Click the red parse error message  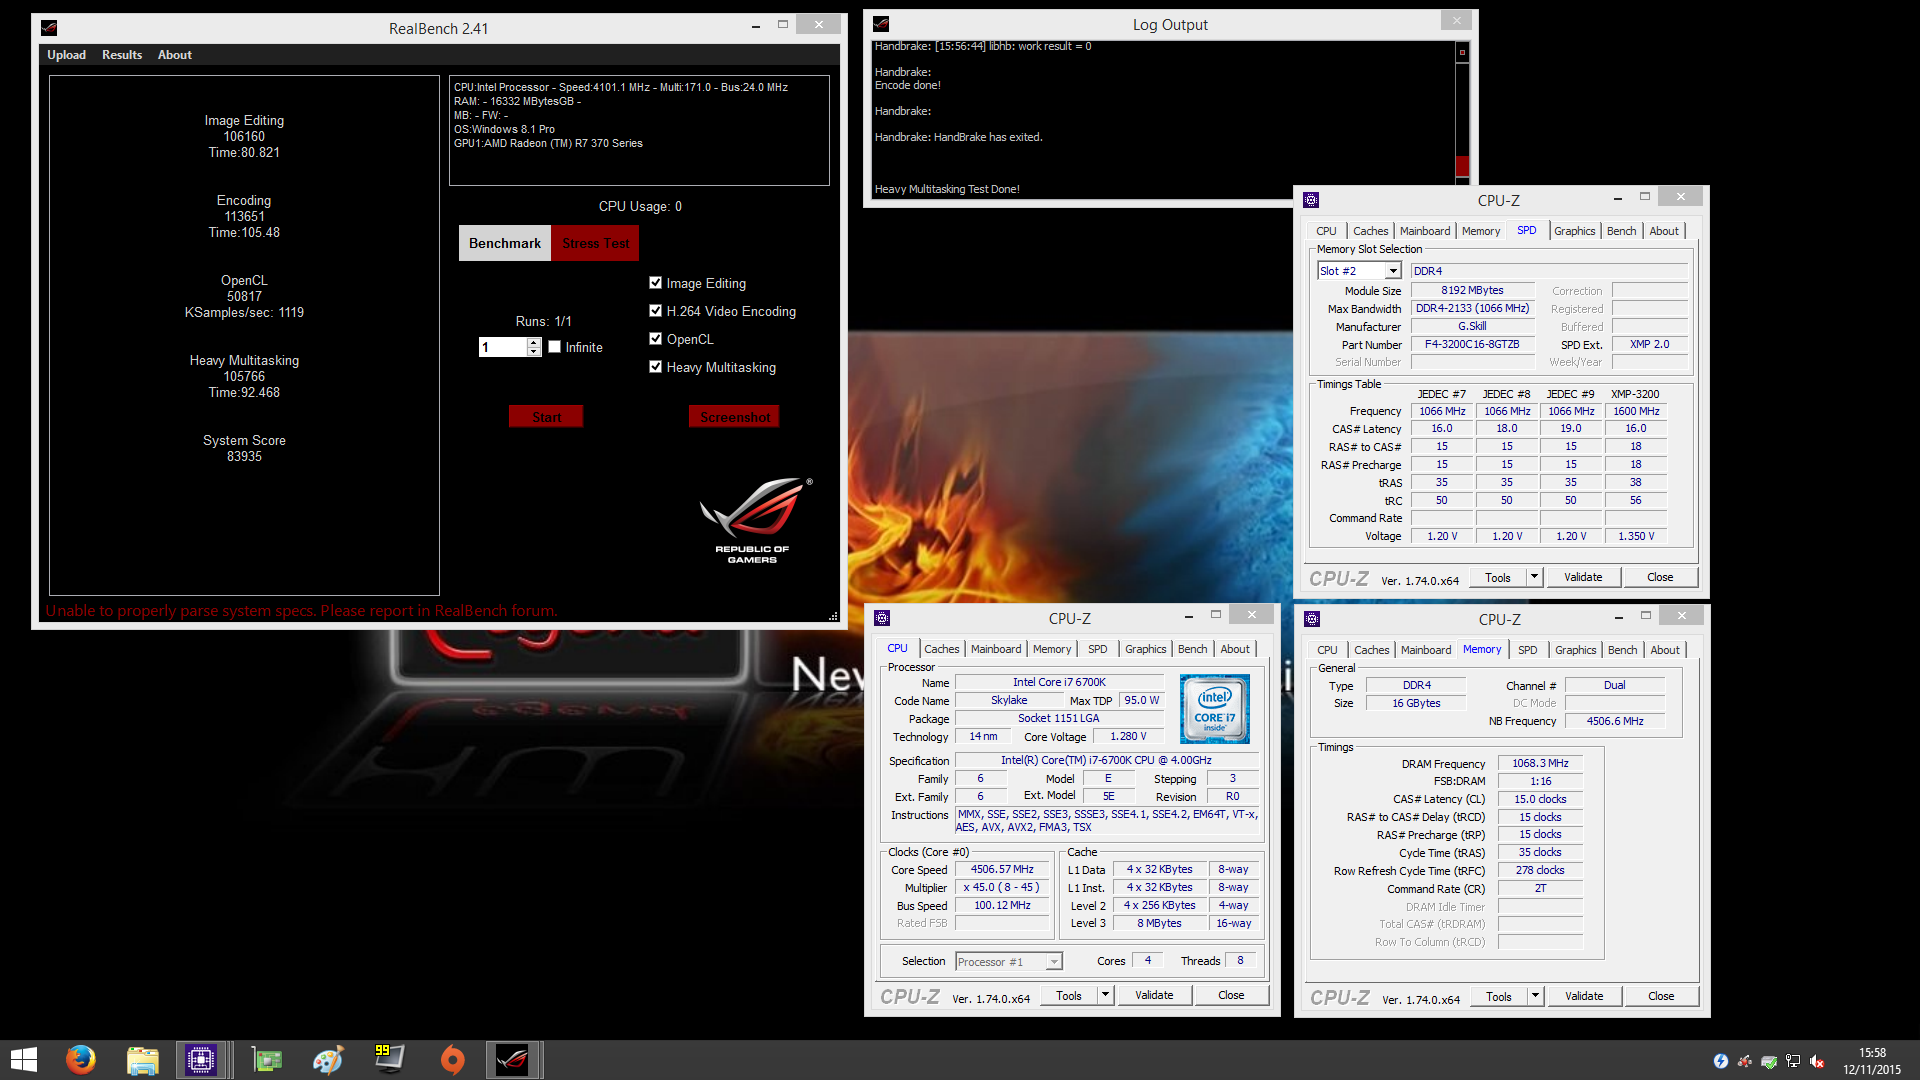click(301, 610)
